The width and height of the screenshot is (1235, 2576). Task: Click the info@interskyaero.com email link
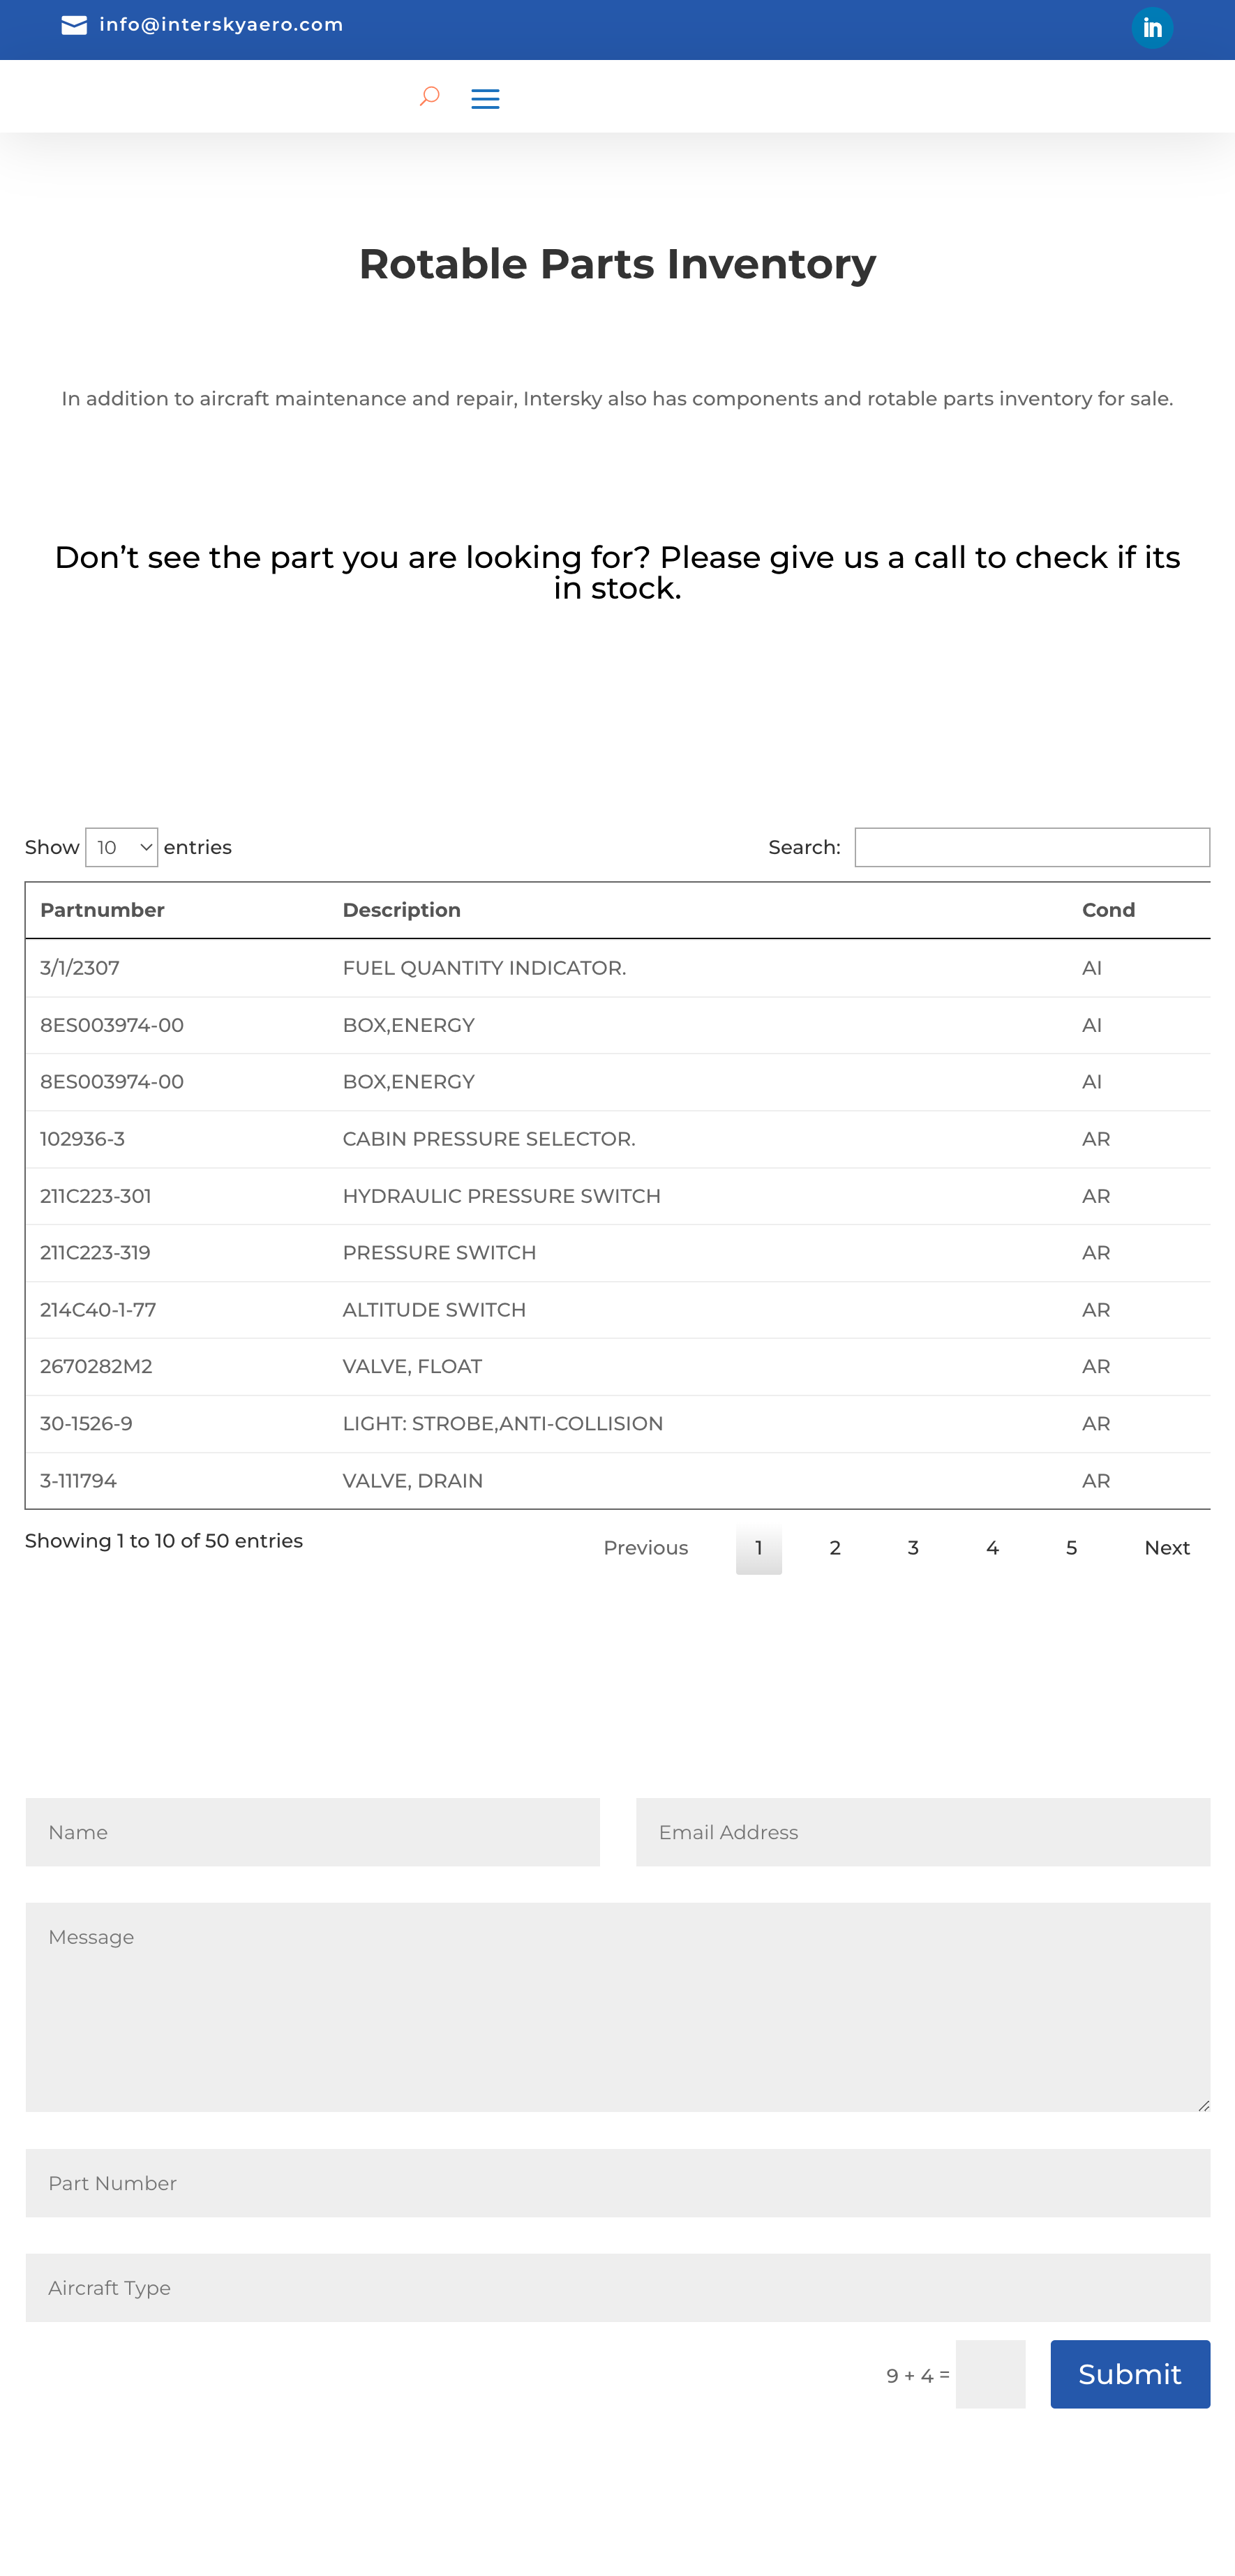point(220,24)
